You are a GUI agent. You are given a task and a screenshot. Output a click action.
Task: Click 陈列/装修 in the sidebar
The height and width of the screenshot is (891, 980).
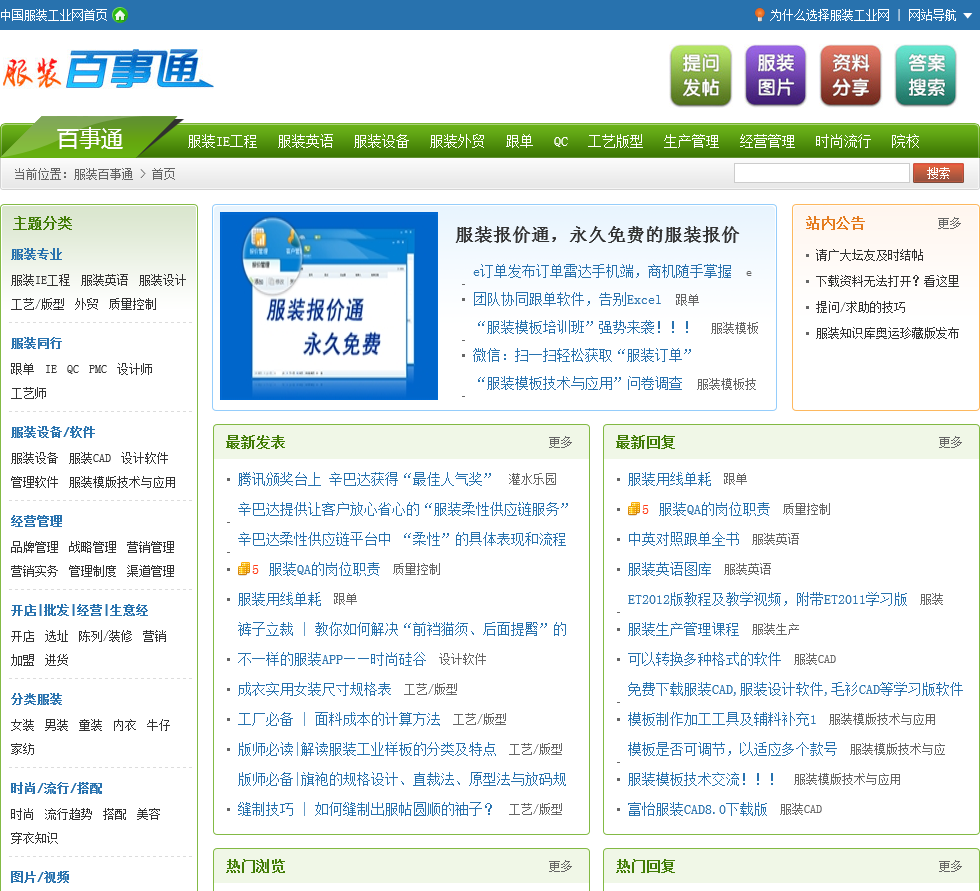pos(105,636)
